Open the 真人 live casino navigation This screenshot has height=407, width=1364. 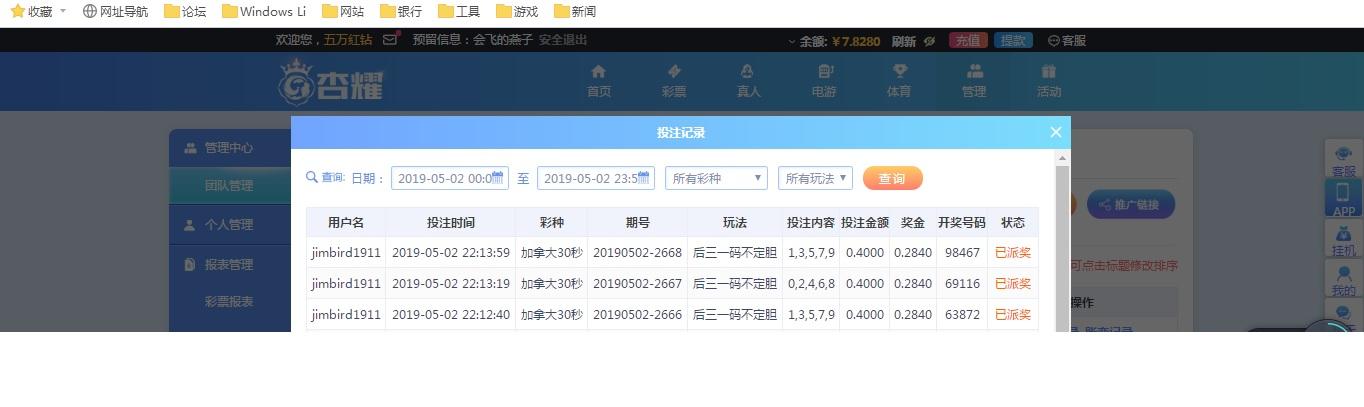[748, 81]
